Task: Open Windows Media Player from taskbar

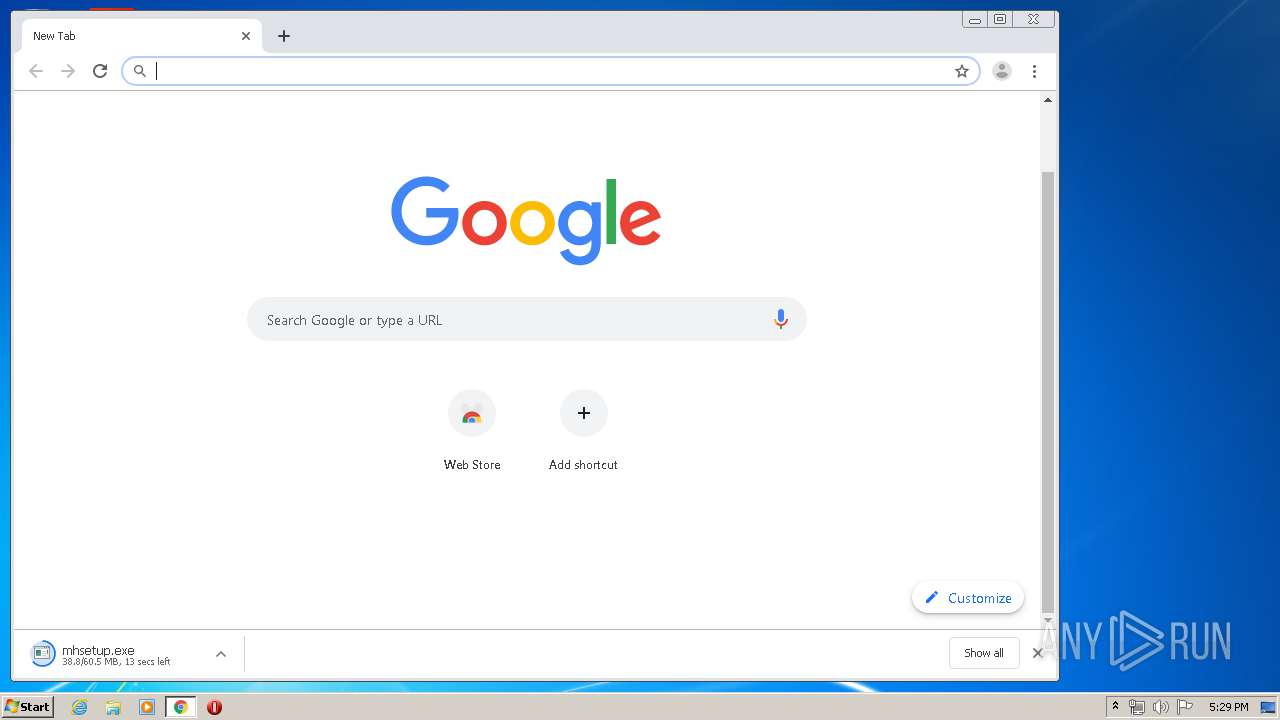Action: pyautogui.click(x=147, y=707)
